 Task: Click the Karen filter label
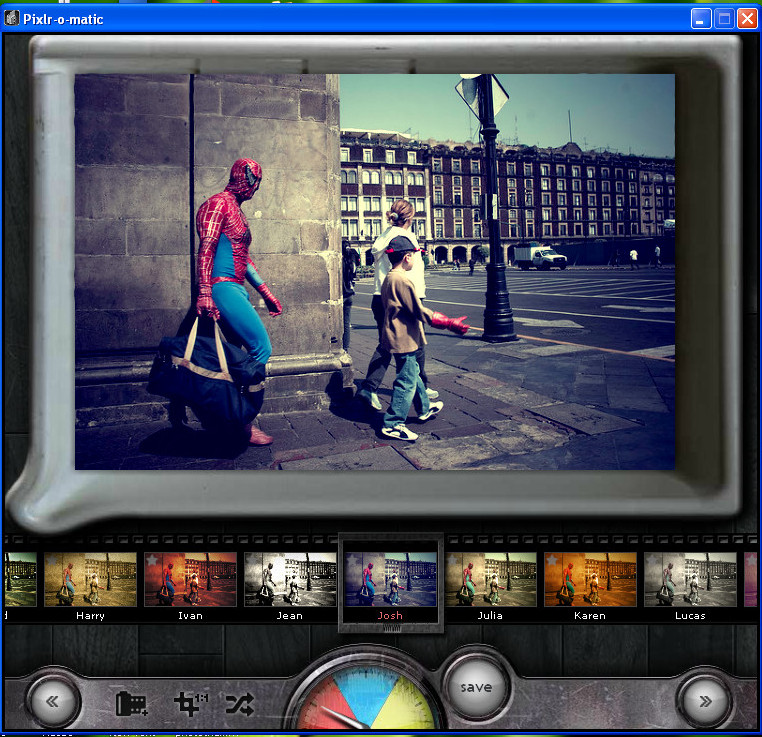[590, 616]
